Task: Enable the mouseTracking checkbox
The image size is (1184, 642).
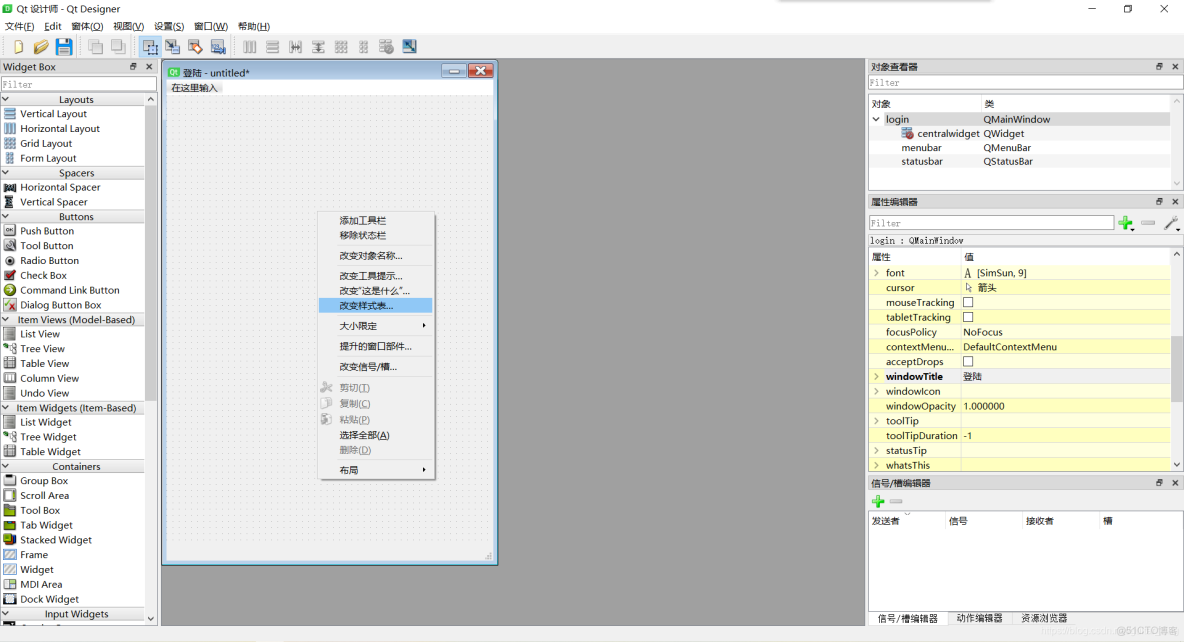Action: (967, 302)
